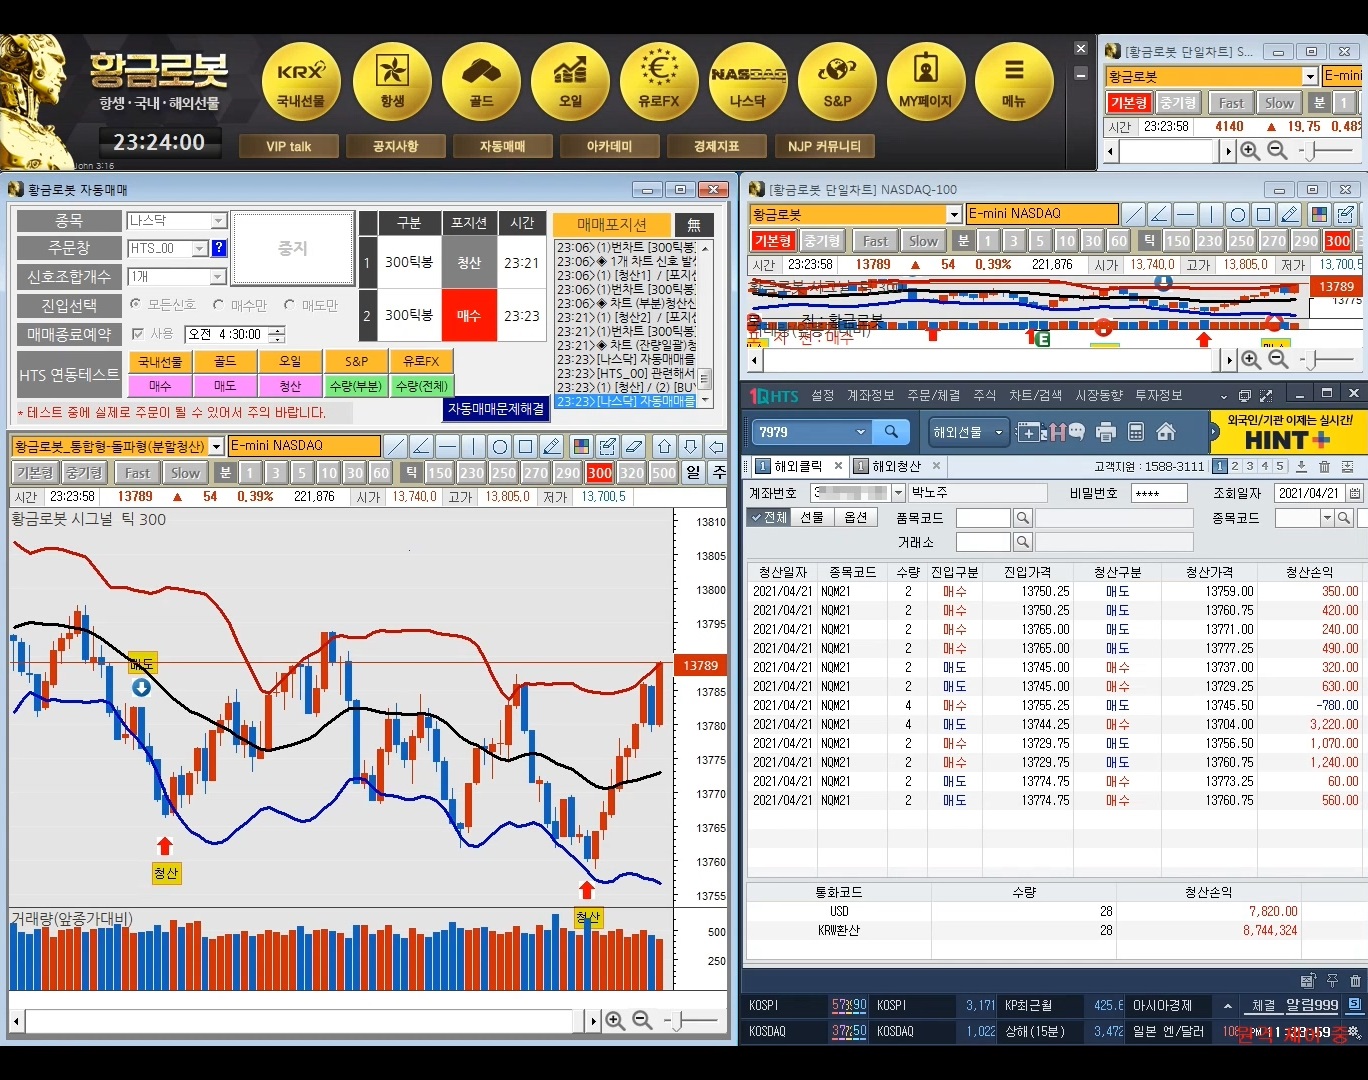Expand strategy dropdown 황금로봇_통합형-돌파형 in main chart
1368x1080 pixels.
[x=216, y=446]
